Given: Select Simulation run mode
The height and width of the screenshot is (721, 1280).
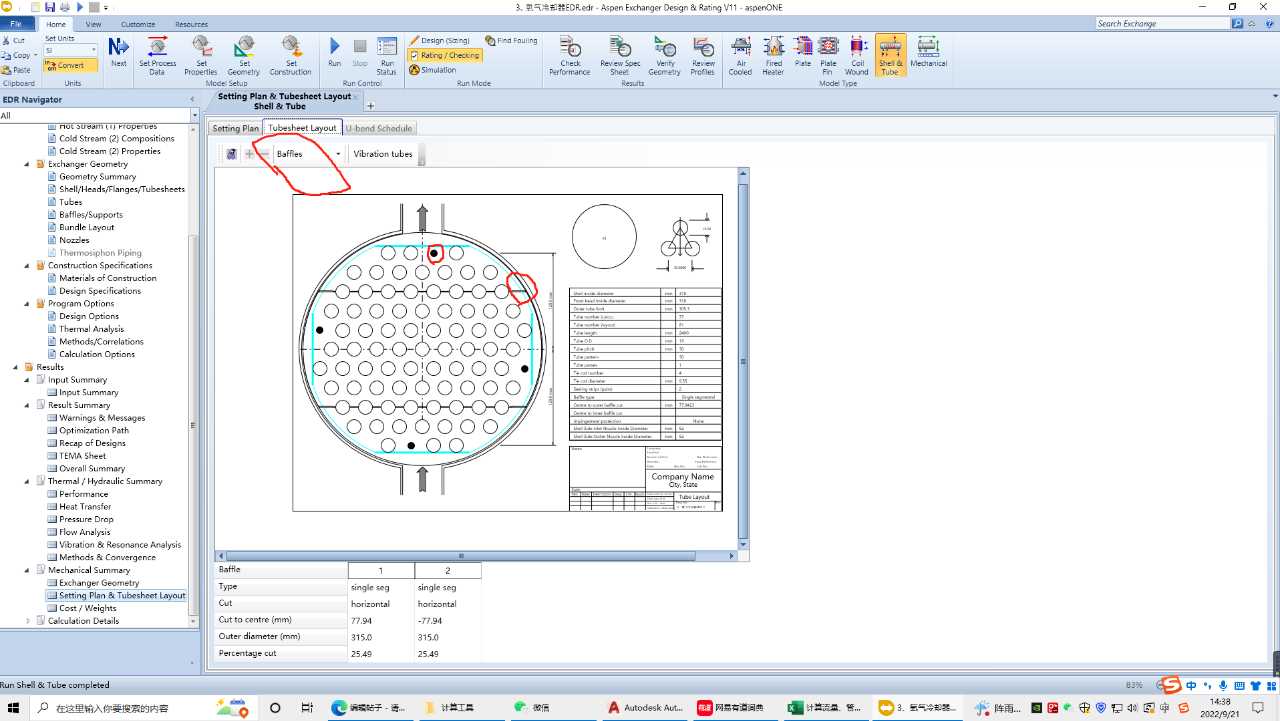Looking at the screenshot, I should pyautogui.click(x=433, y=70).
